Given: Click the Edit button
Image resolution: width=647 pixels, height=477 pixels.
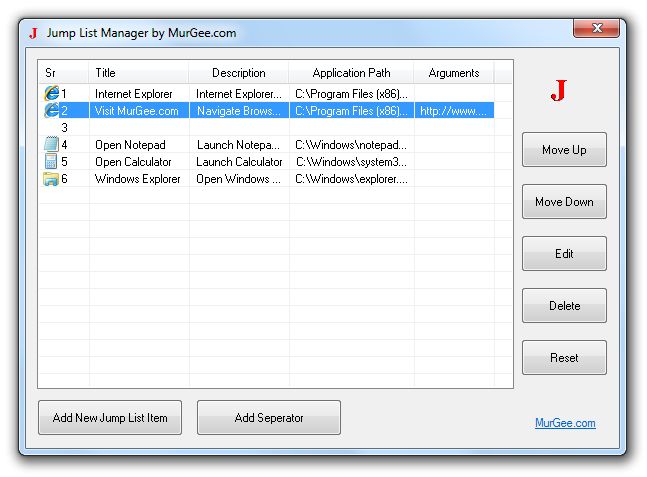Looking at the screenshot, I should point(564,254).
